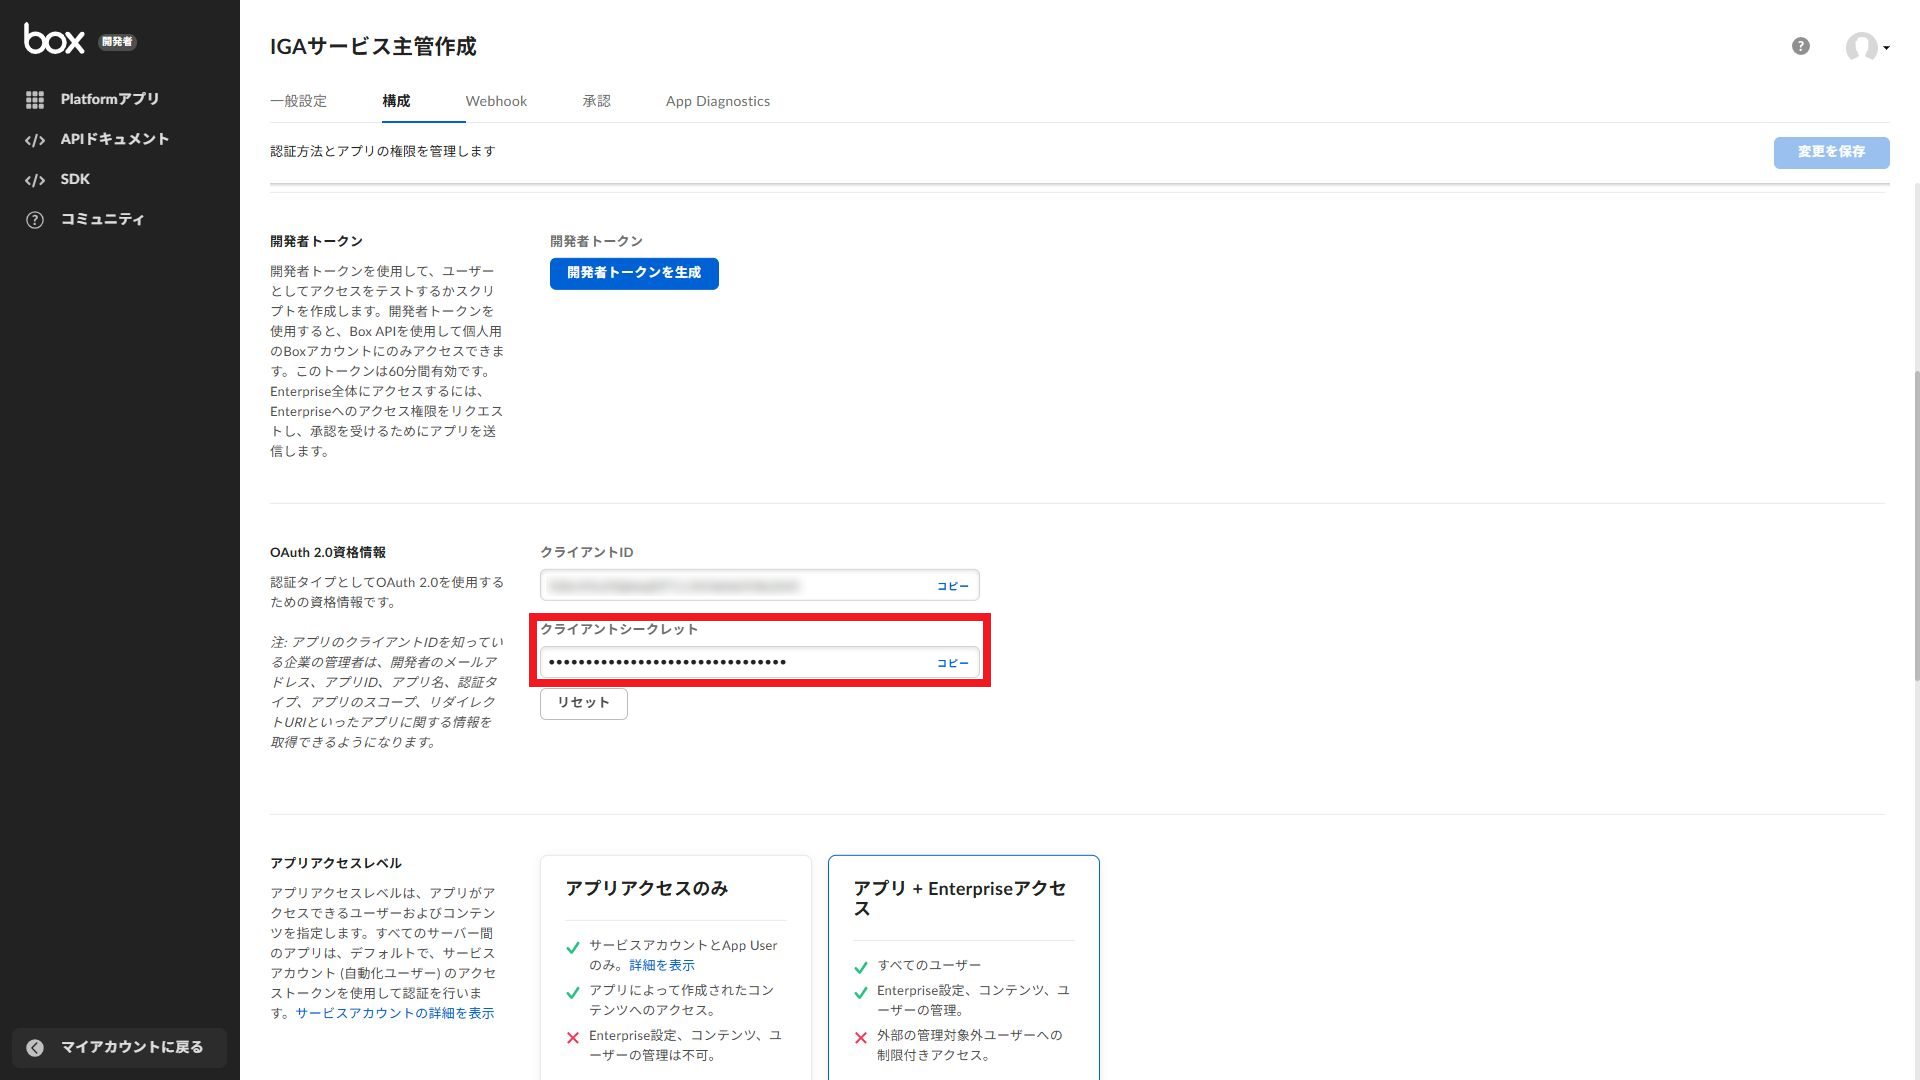
Task: Open the help icon at top right
Action: click(1800, 46)
